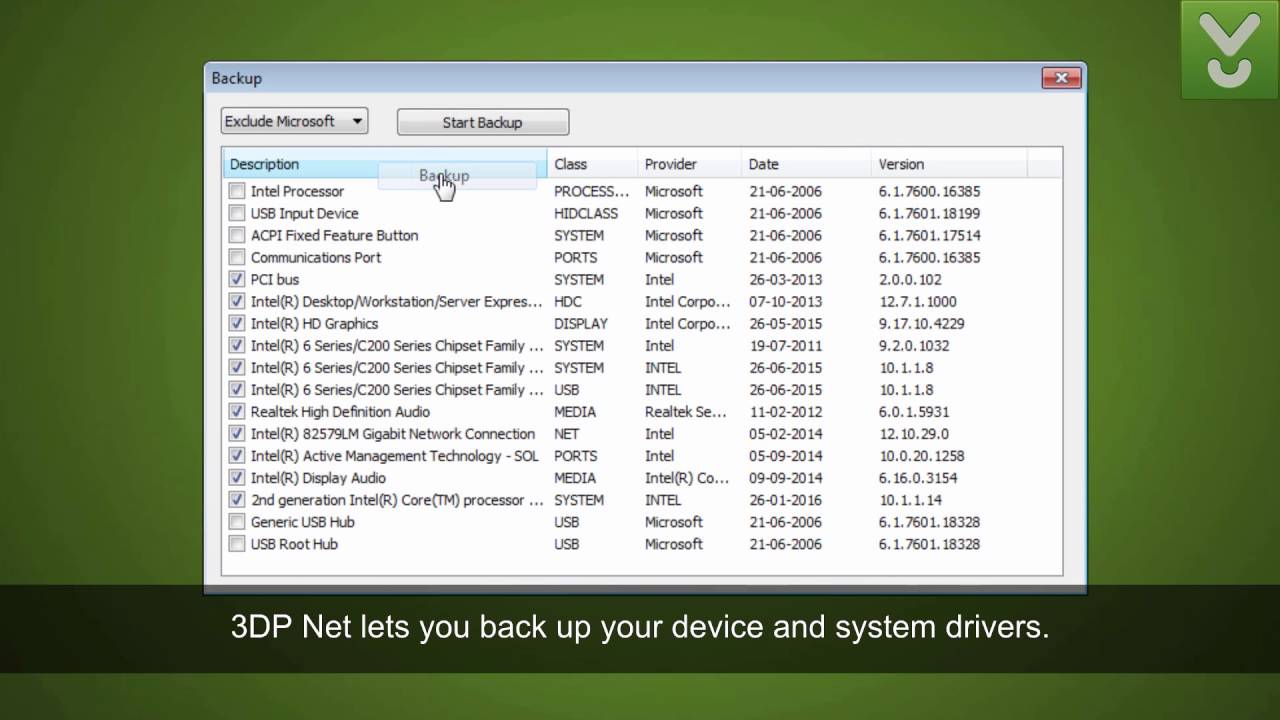
Task: Click version 10.0.20.1258
Action: (x=921, y=455)
